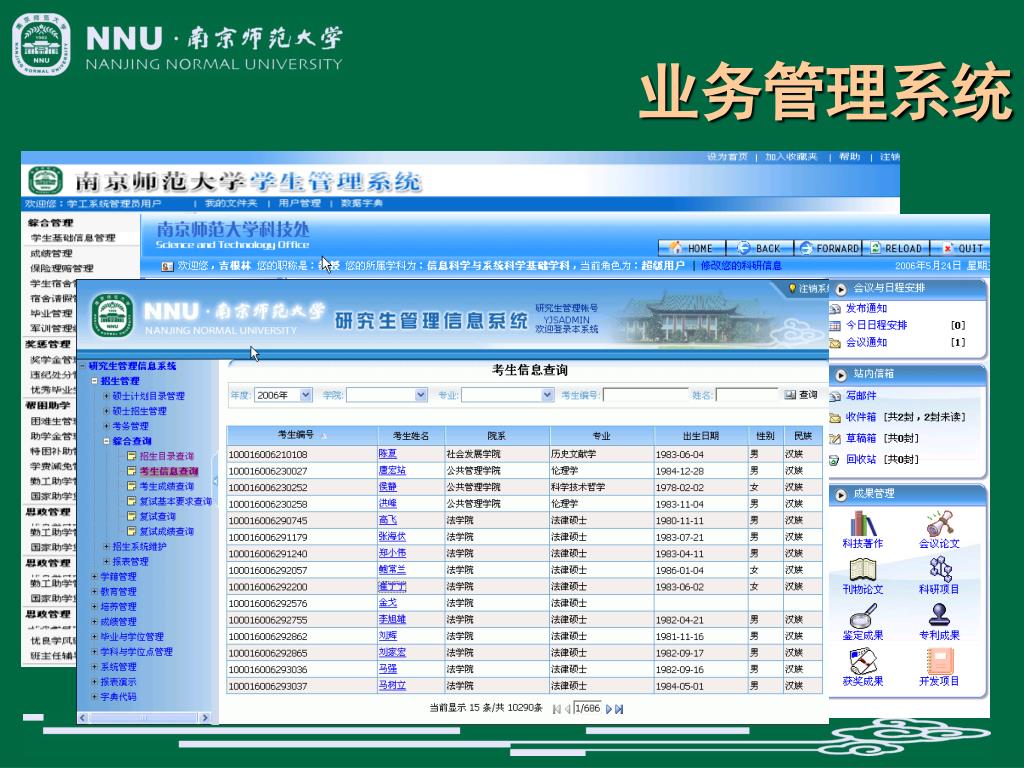Open the 修改您的科研信息 link
Screen dimensions: 1024x768
pos(741,266)
